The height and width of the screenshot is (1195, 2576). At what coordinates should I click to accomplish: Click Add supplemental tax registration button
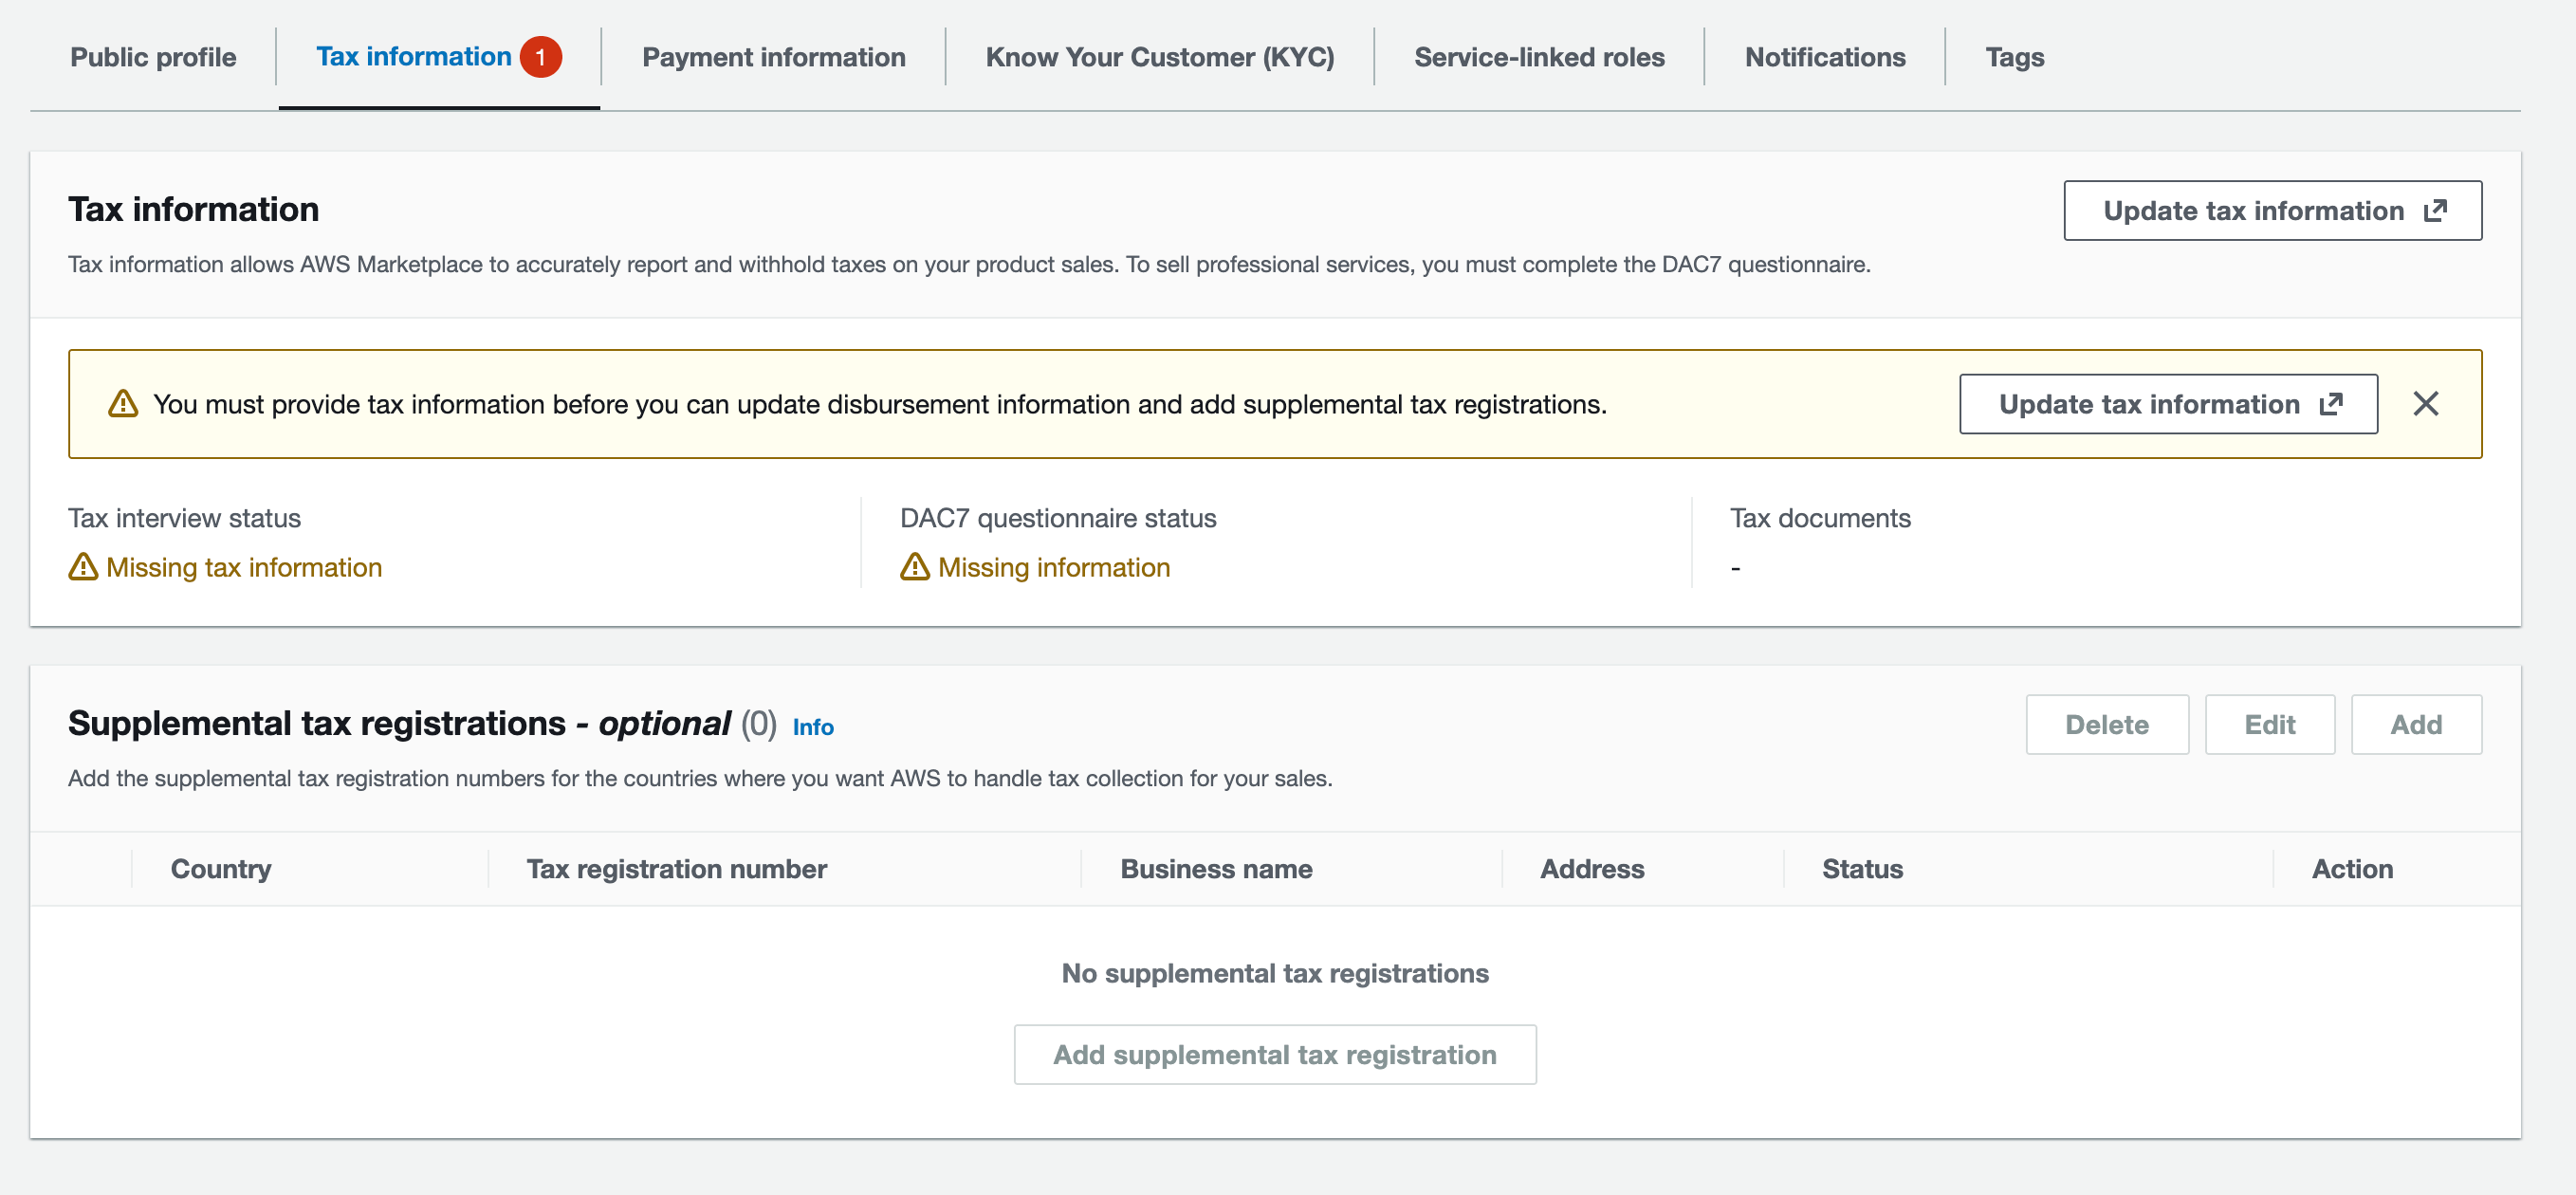click(1274, 1054)
